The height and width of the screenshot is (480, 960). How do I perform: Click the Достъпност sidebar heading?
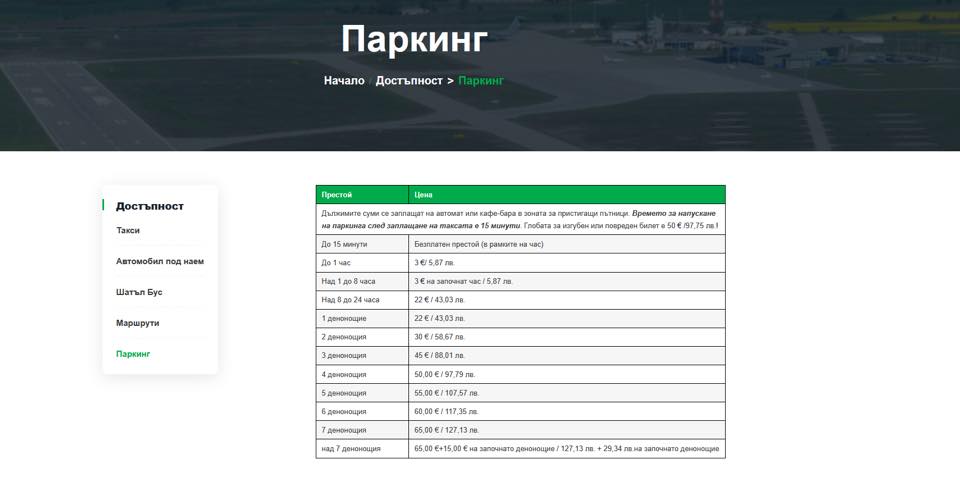(150, 206)
